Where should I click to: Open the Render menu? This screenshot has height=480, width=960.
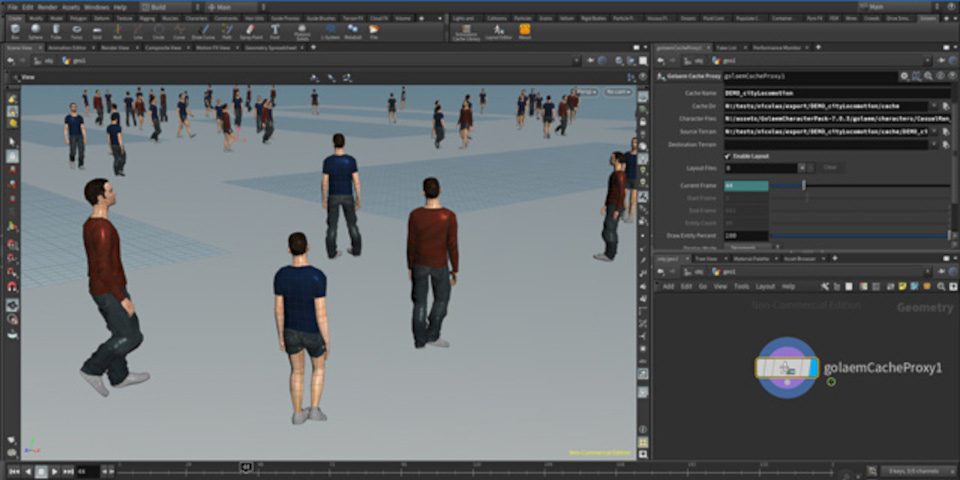point(48,7)
